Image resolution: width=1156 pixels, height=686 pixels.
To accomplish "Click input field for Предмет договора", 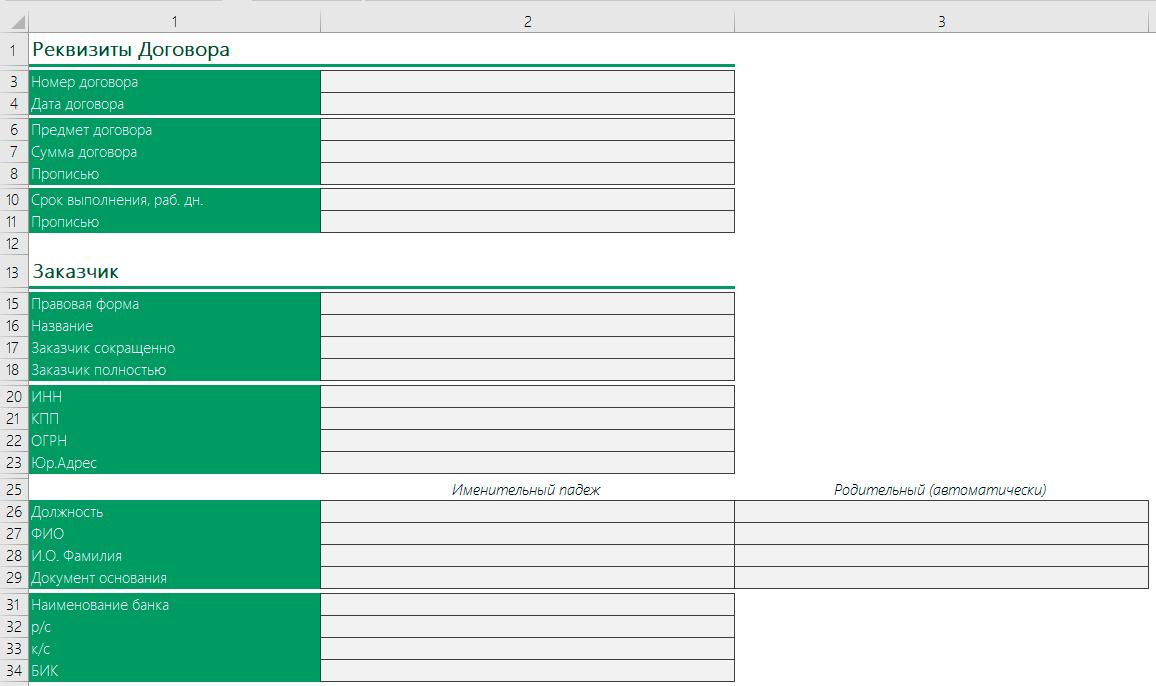I will coord(528,129).
